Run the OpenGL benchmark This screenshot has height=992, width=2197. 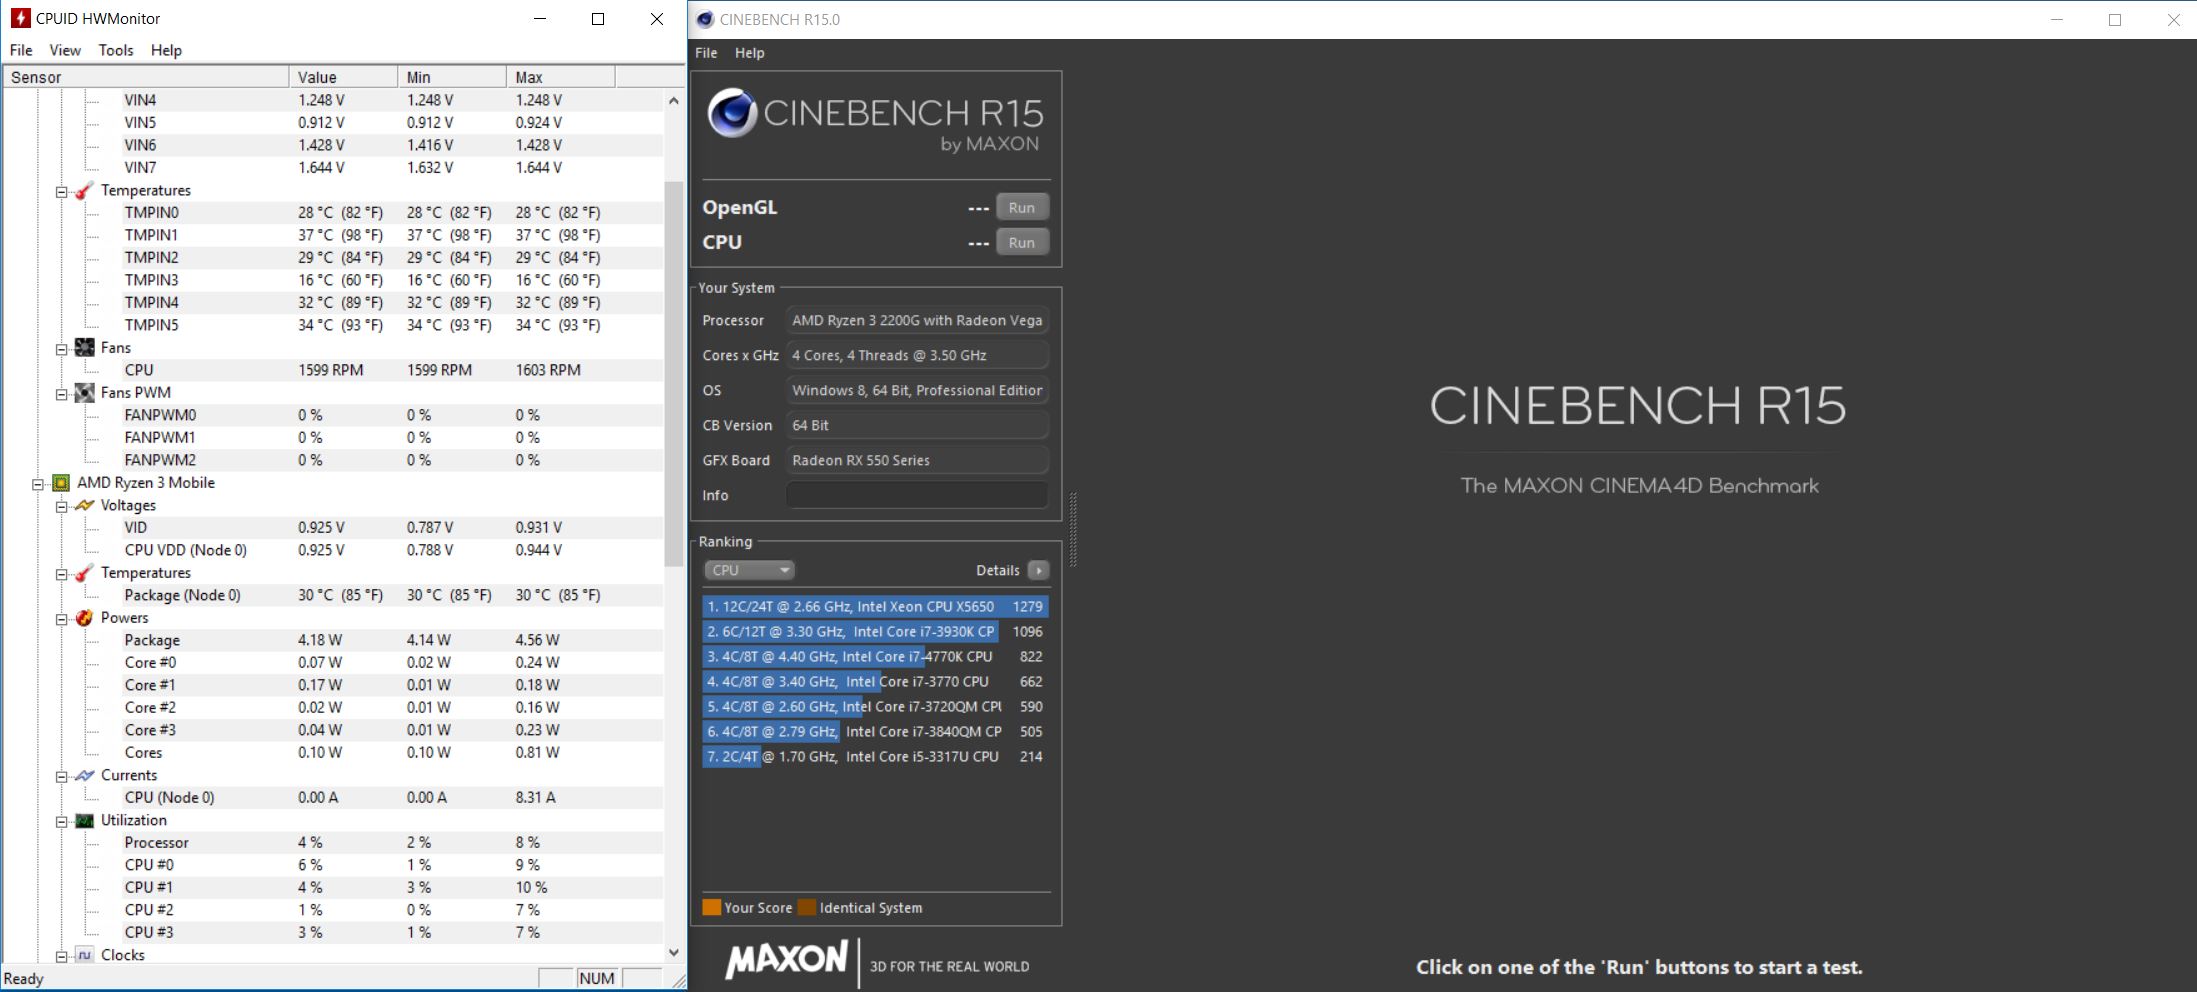(x=1021, y=208)
